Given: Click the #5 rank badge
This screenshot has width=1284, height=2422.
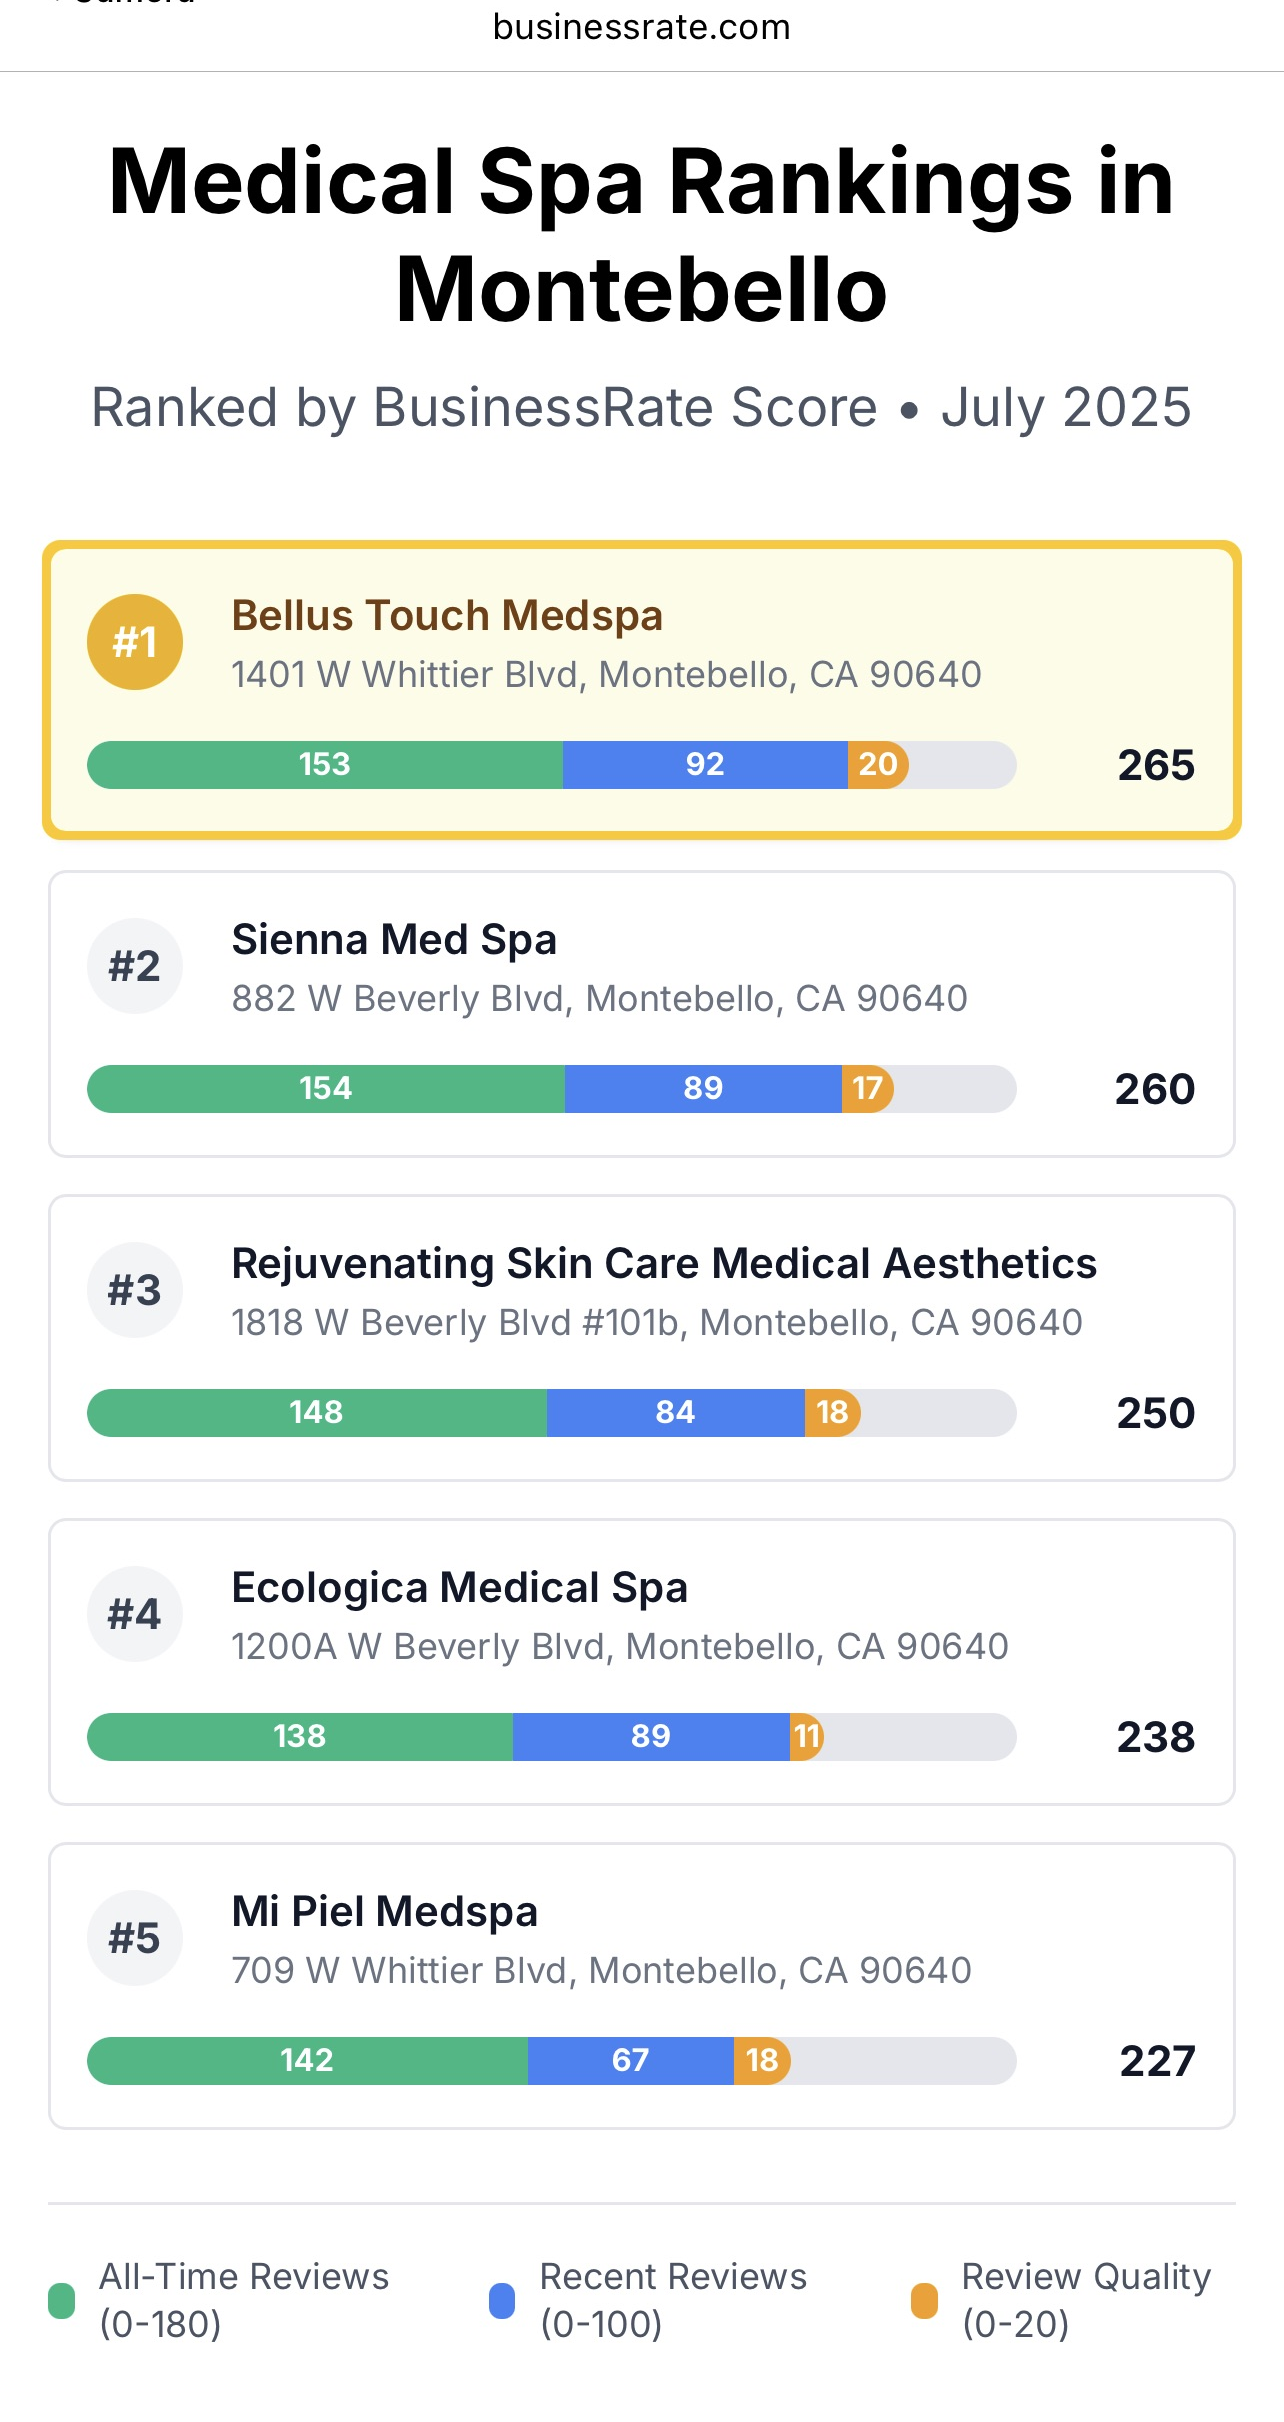Looking at the screenshot, I should point(135,1938).
